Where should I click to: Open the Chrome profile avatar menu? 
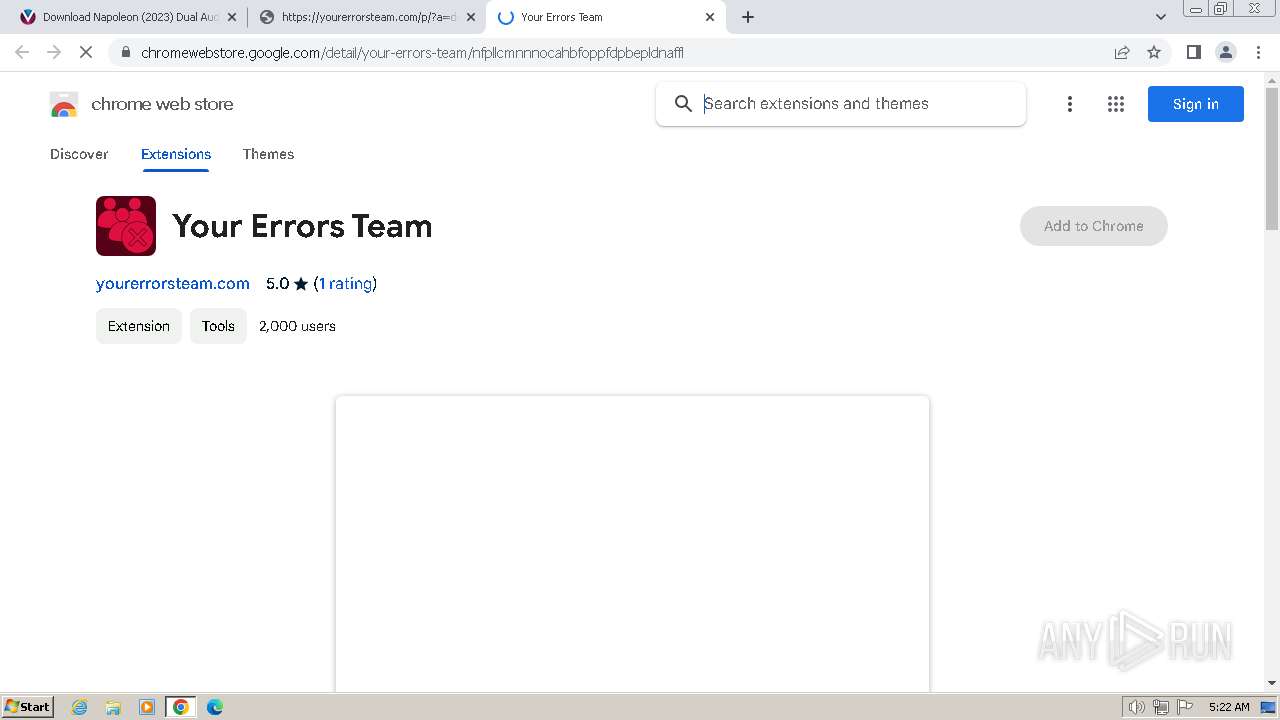[x=1226, y=52]
